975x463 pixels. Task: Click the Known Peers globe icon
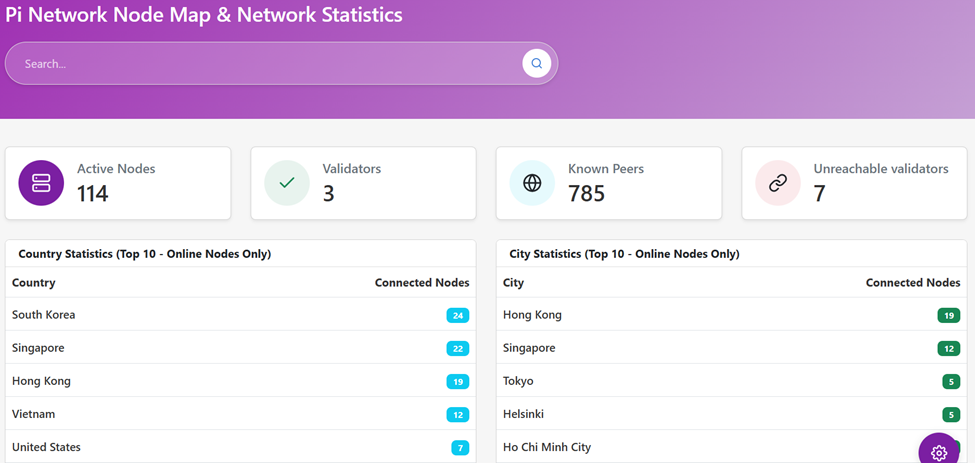coord(532,183)
